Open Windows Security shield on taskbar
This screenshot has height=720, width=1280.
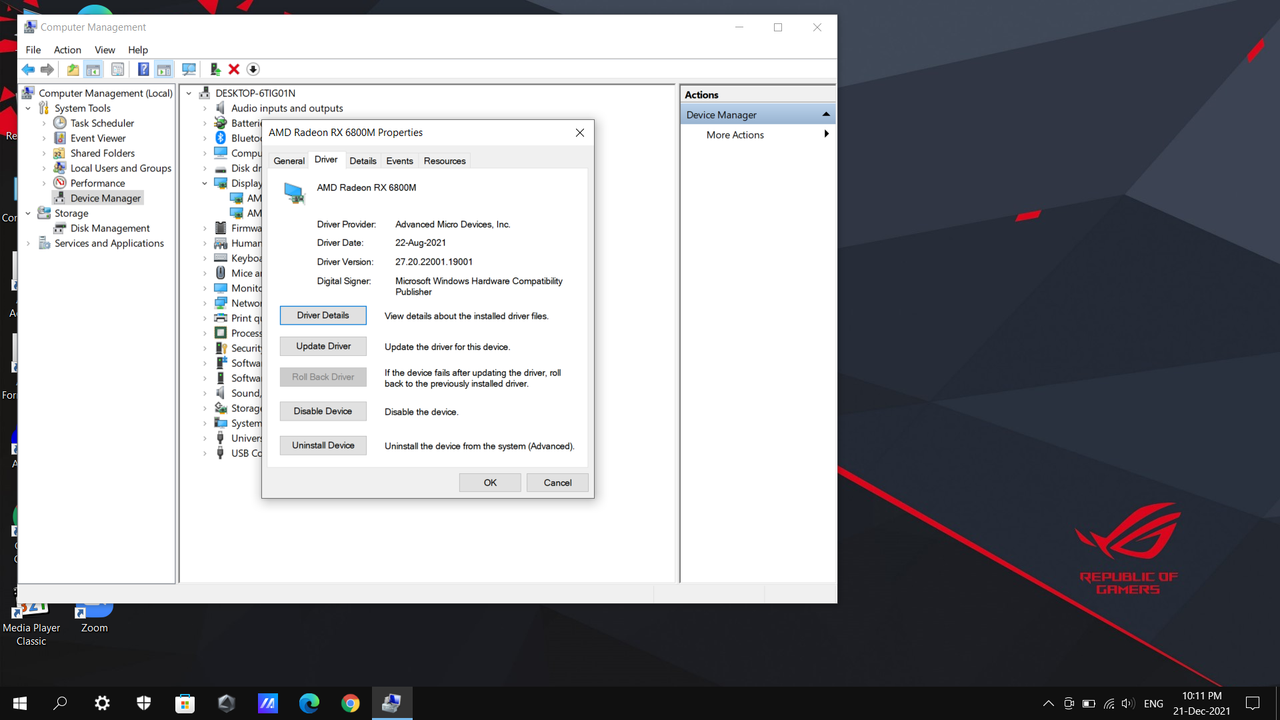pyautogui.click(x=144, y=703)
